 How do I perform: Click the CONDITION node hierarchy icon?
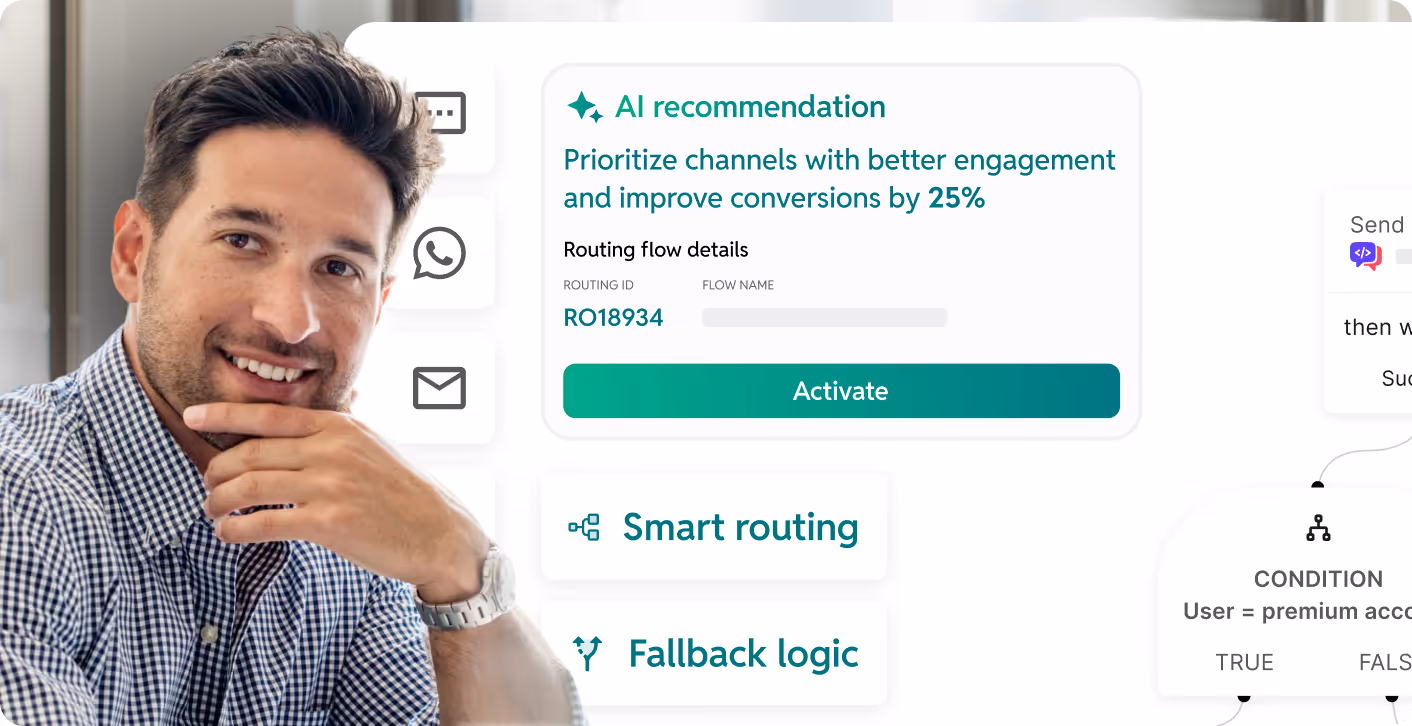point(1318,528)
